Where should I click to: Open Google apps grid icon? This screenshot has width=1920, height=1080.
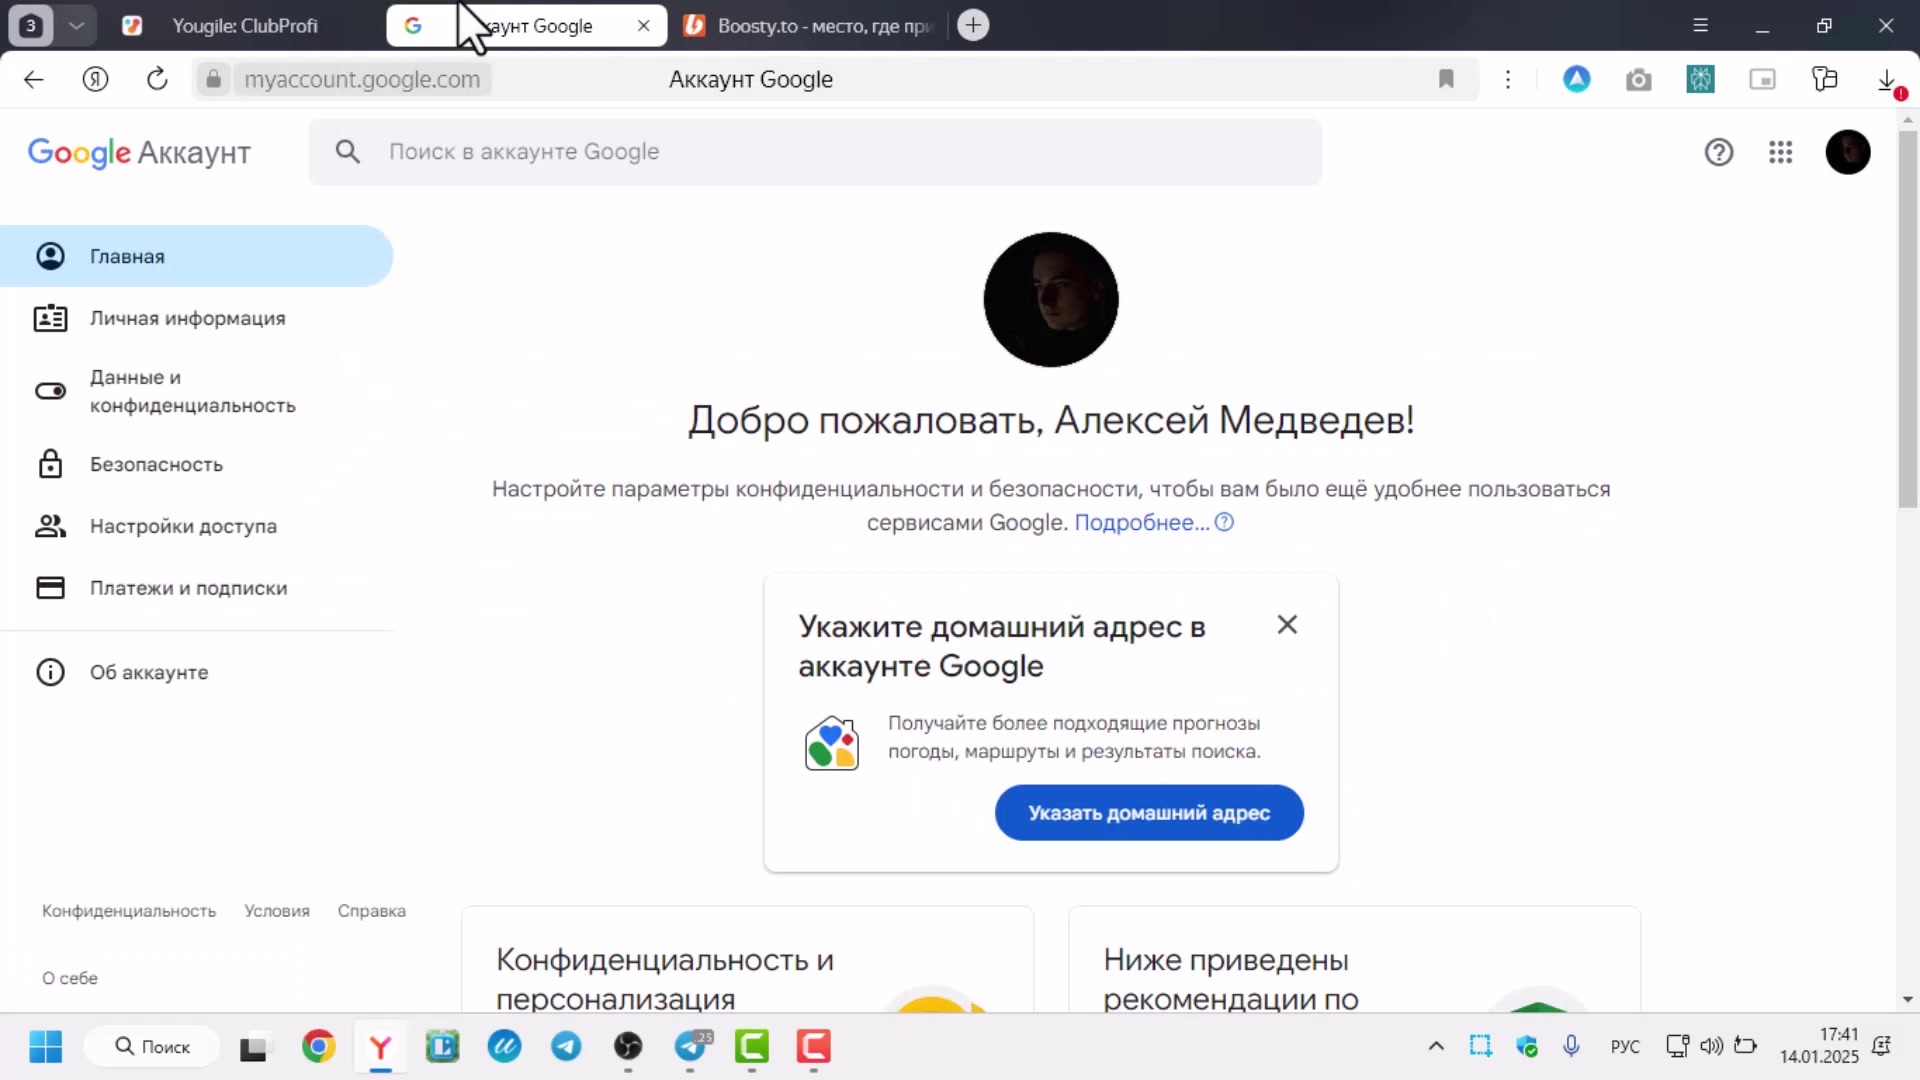point(1780,152)
